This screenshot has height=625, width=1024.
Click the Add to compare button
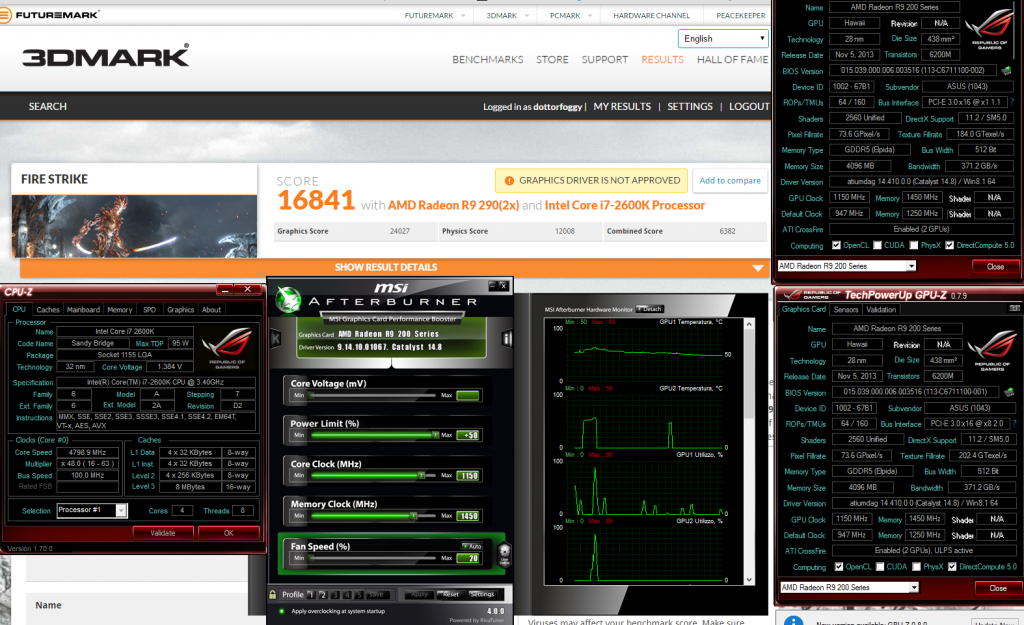(x=730, y=181)
